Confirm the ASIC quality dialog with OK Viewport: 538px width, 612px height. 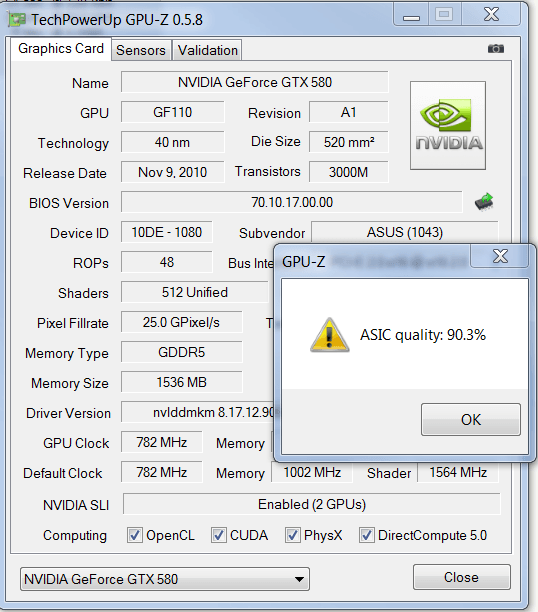[x=471, y=420]
